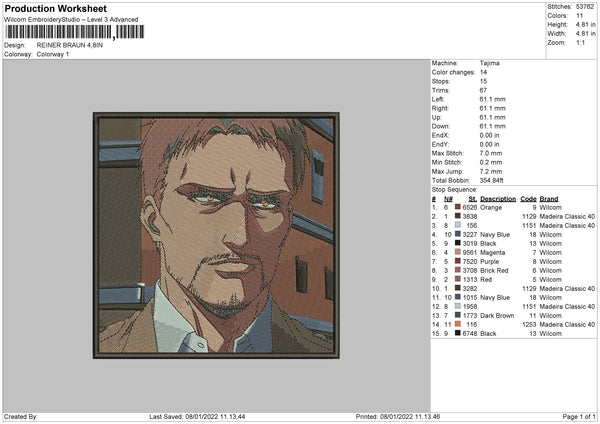Screen dimensions: 600x424
Task: Click the 'N#' column header
Action: coord(448,199)
